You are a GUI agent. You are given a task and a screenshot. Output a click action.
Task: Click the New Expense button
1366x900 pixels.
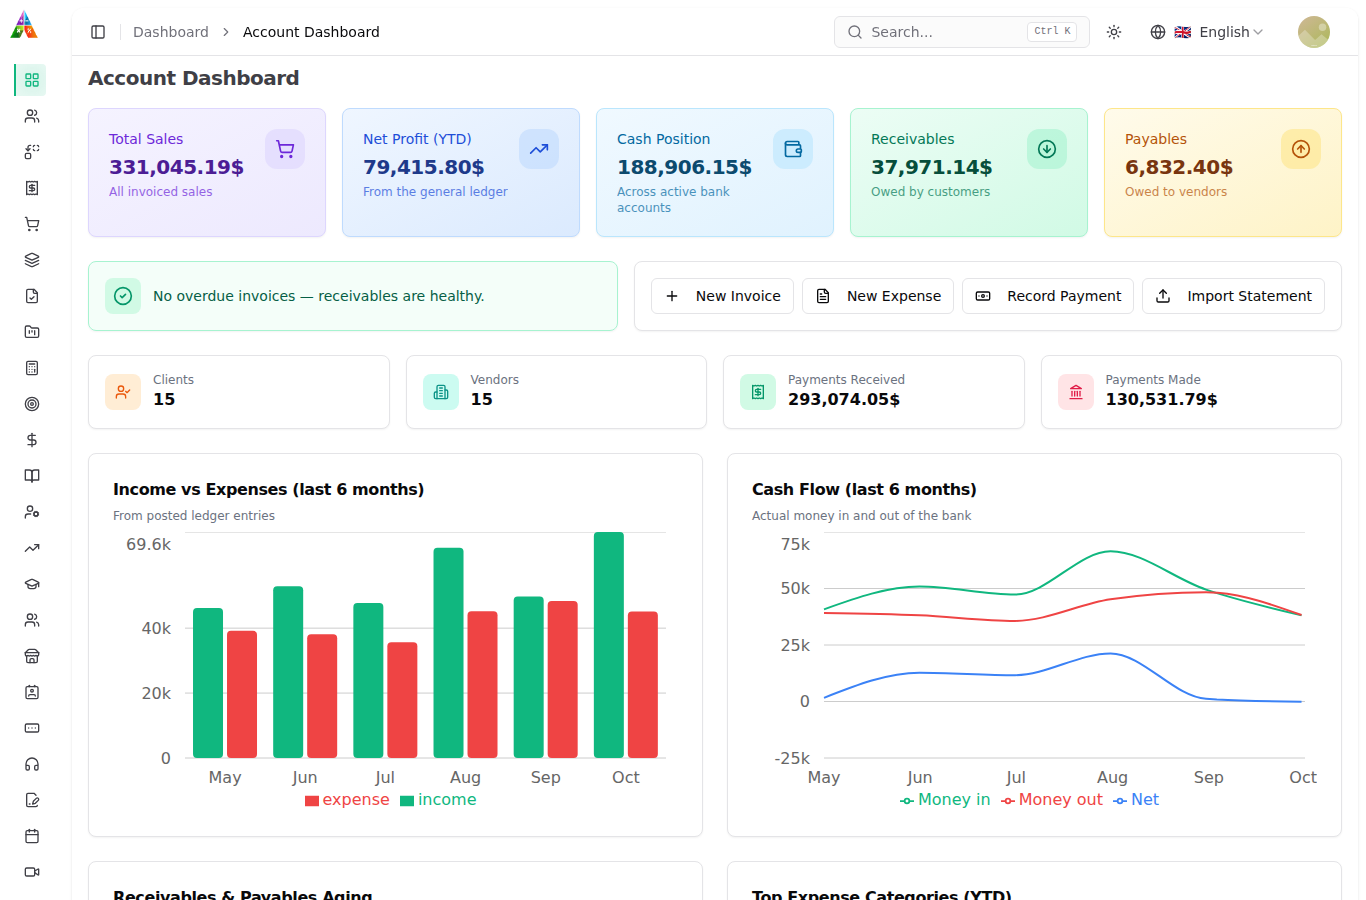(878, 296)
